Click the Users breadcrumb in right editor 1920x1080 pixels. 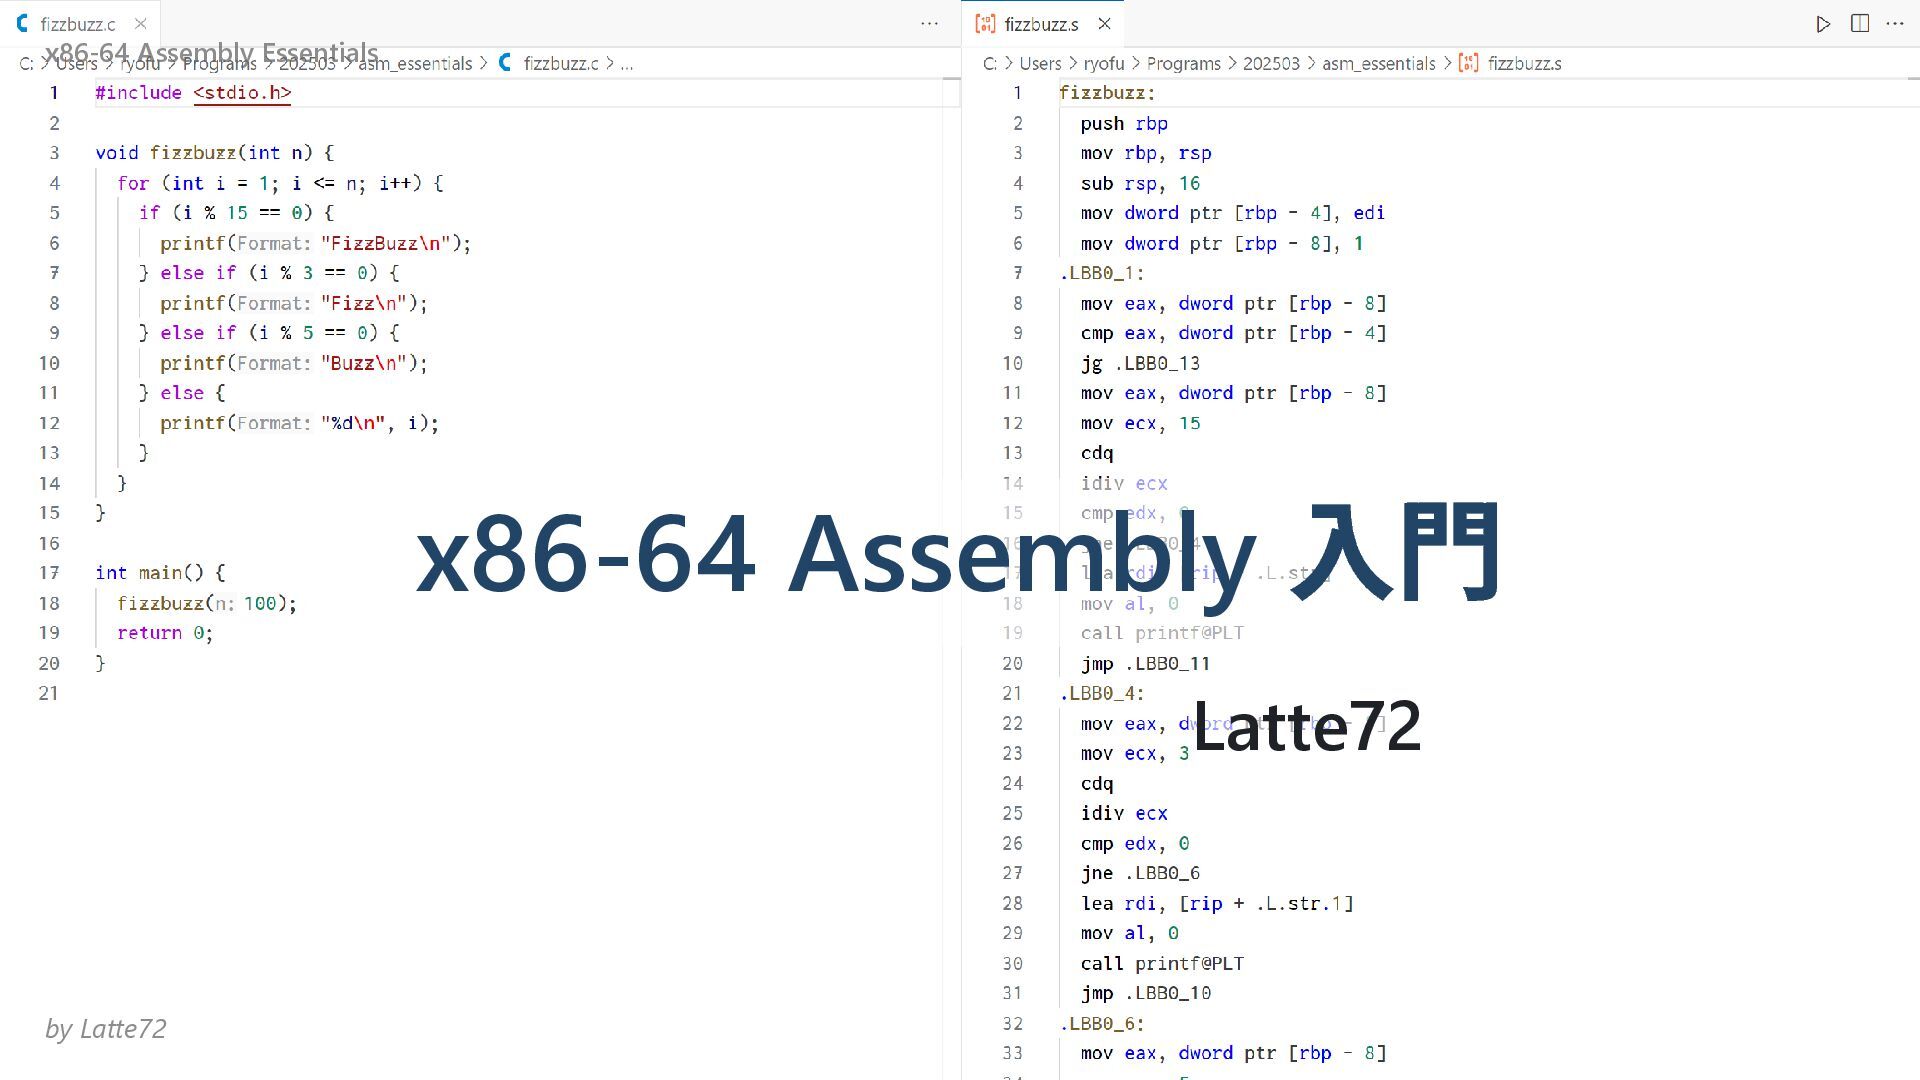click(x=1040, y=64)
